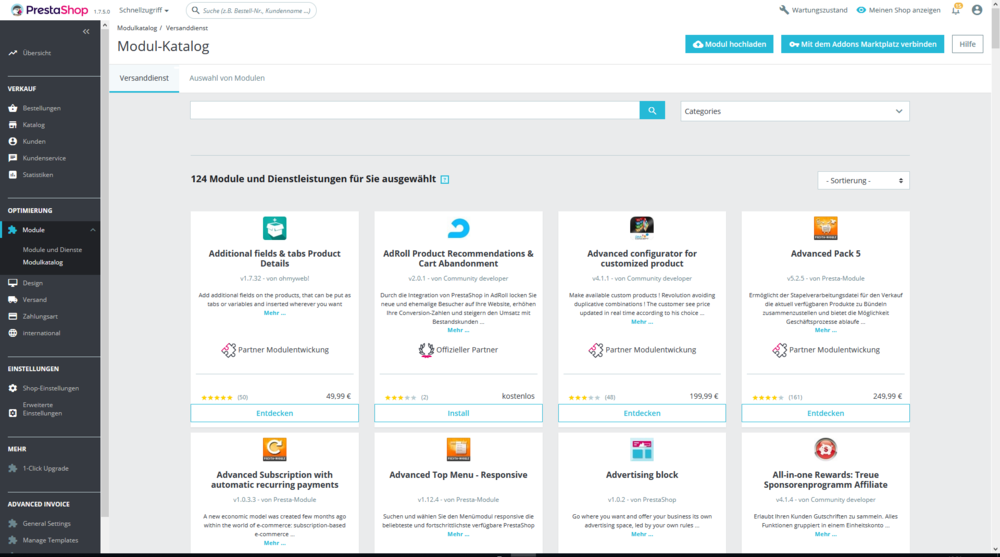Click the PrestaShop logo
The height and width of the screenshot is (557, 1000).
[49, 10]
